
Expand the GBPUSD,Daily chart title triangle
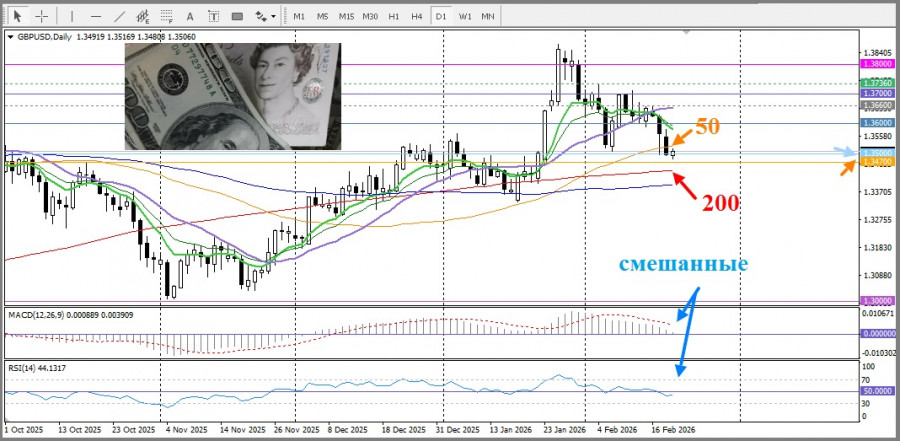11,37
